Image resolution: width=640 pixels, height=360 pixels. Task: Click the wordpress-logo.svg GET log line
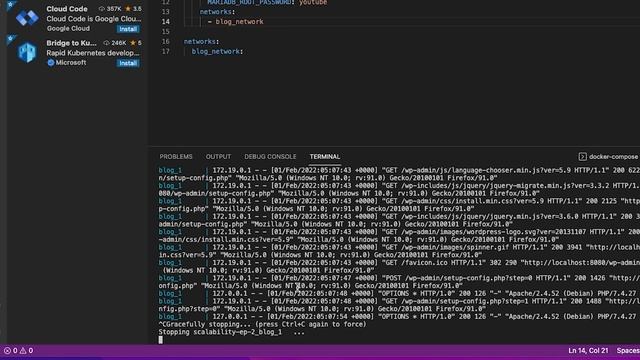399,232
